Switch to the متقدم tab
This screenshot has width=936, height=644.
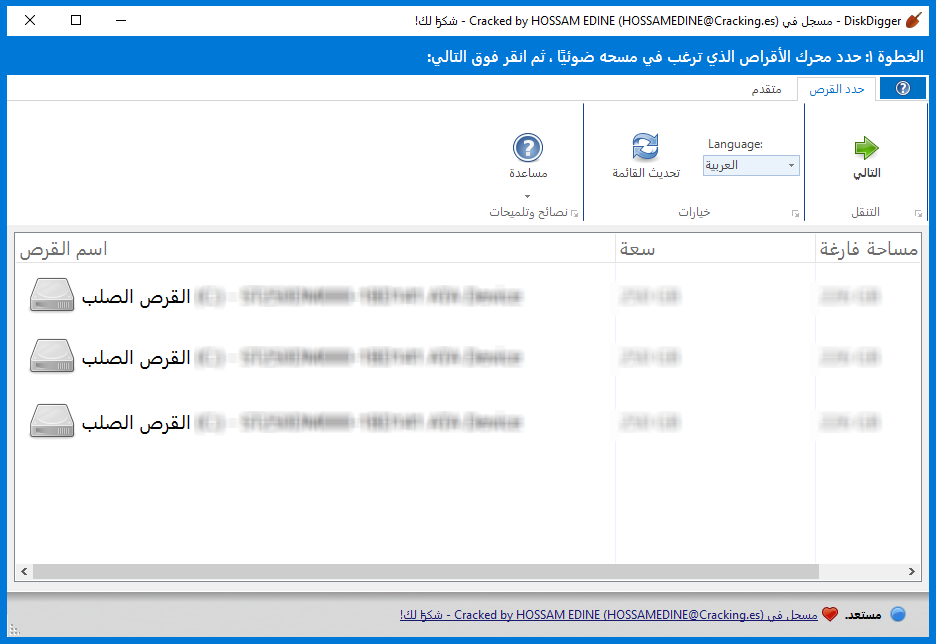coord(766,89)
